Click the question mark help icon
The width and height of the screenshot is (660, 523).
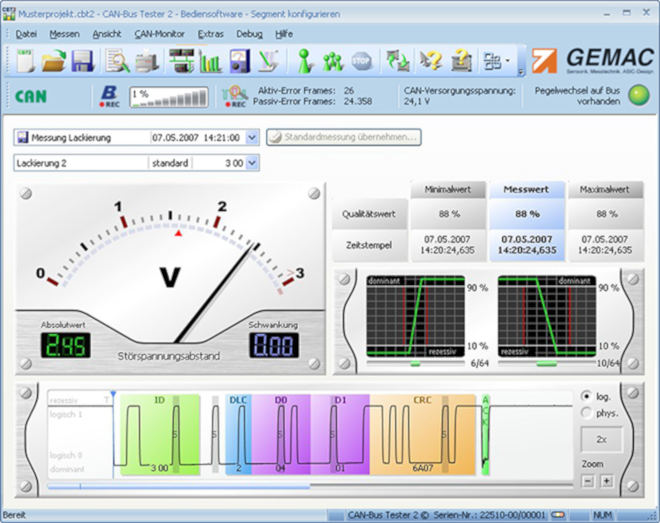coord(430,61)
